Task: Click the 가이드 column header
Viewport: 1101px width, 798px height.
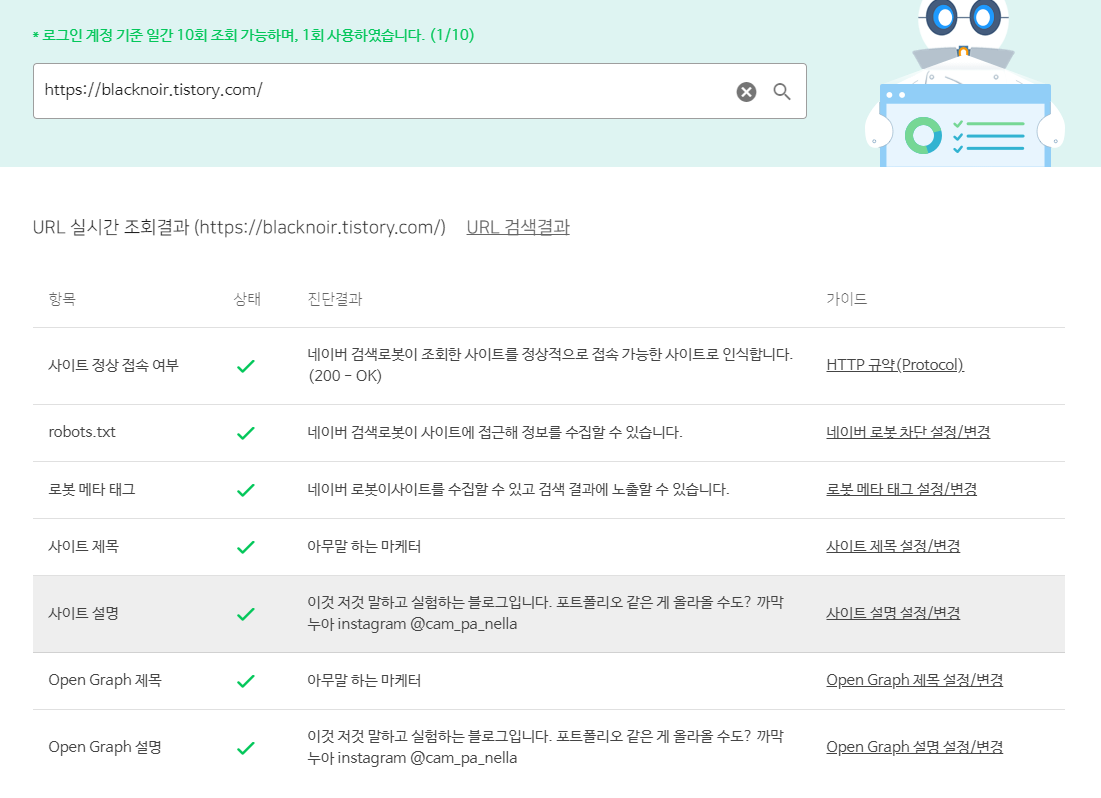Action: pyautogui.click(x=847, y=299)
